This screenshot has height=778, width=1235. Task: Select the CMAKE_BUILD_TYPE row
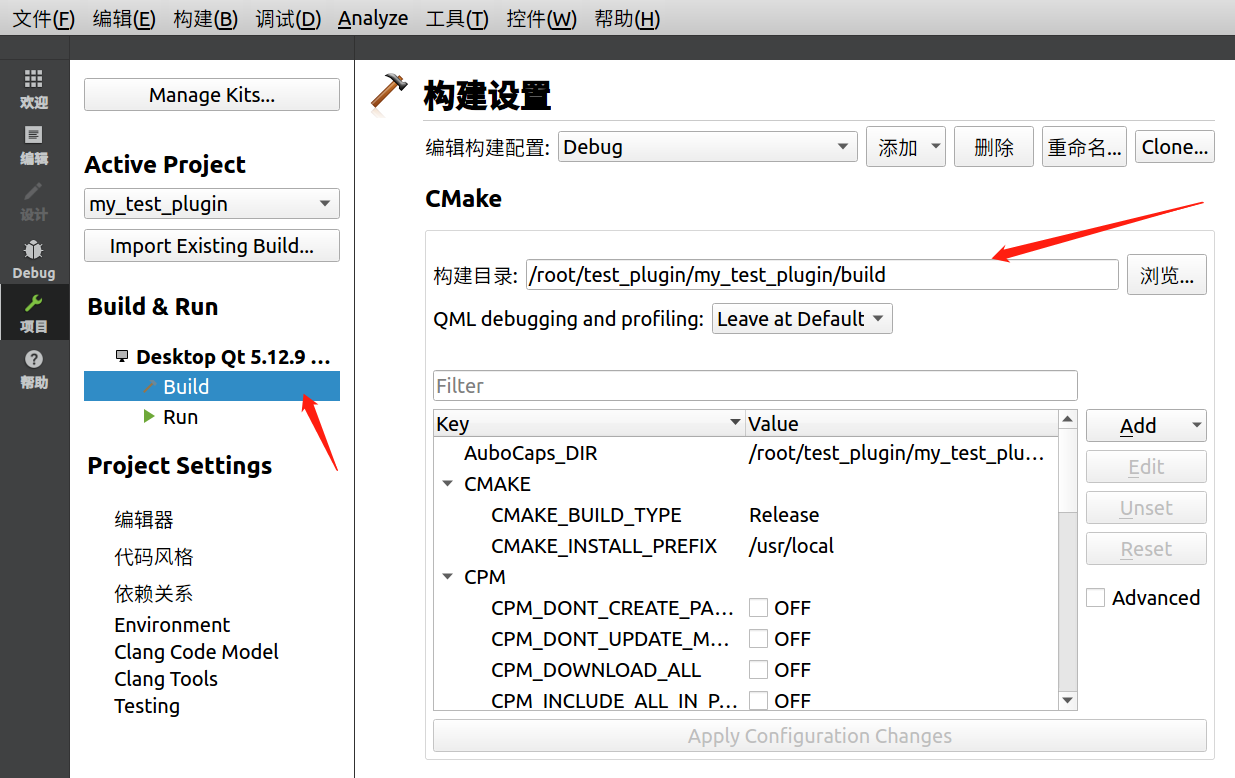click(746, 515)
